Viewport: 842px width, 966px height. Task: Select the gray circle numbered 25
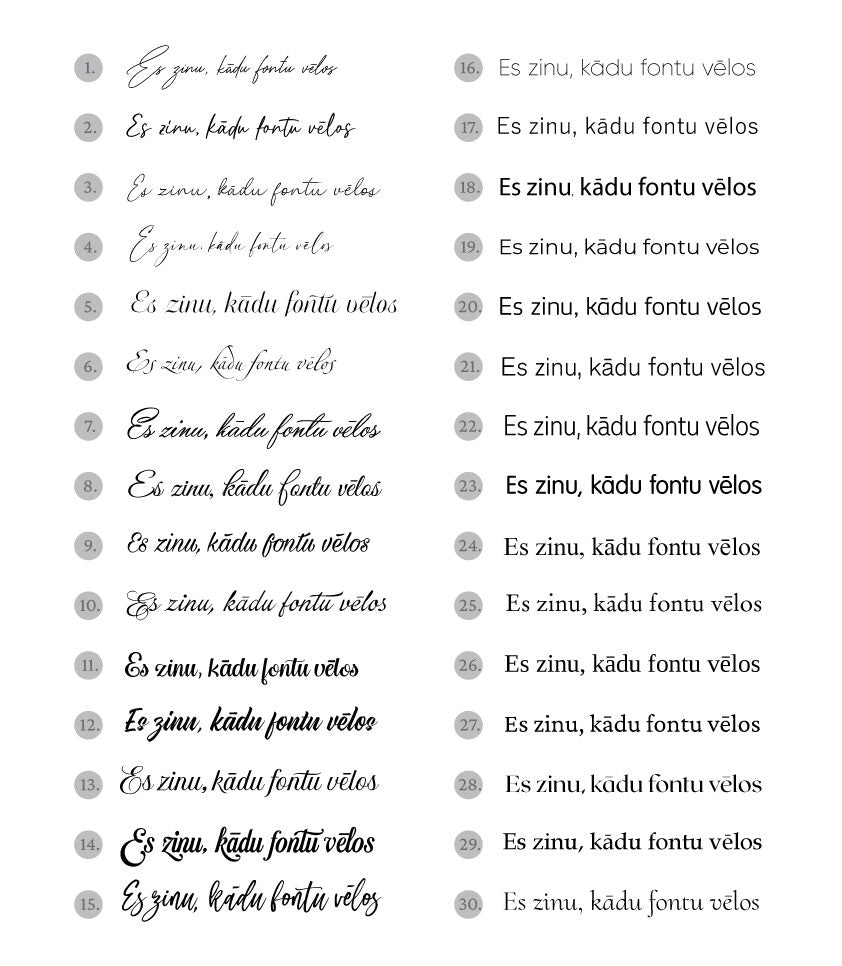coord(468,605)
